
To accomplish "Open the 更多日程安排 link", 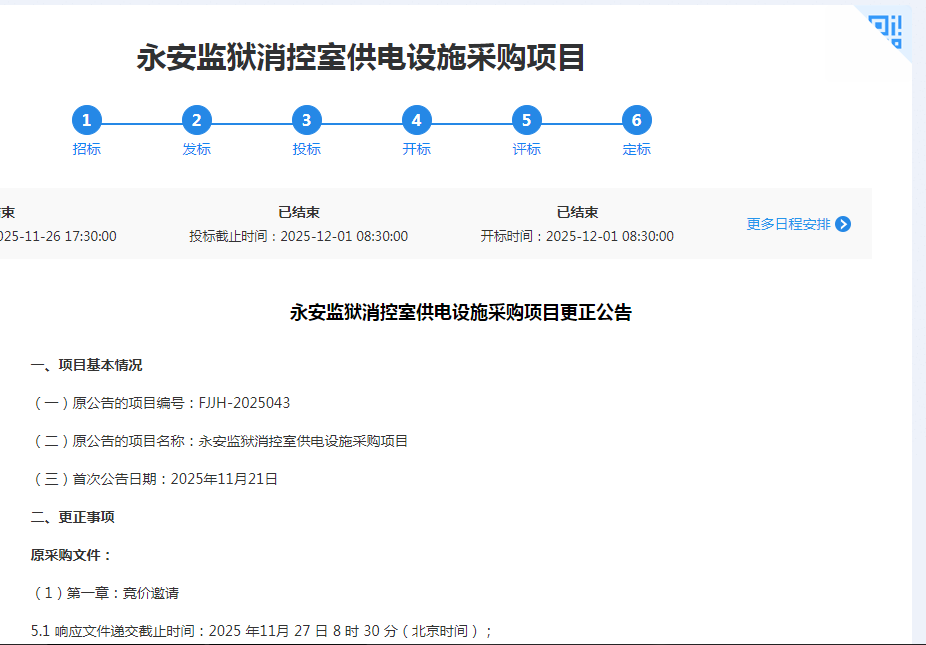I will [x=788, y=224].
